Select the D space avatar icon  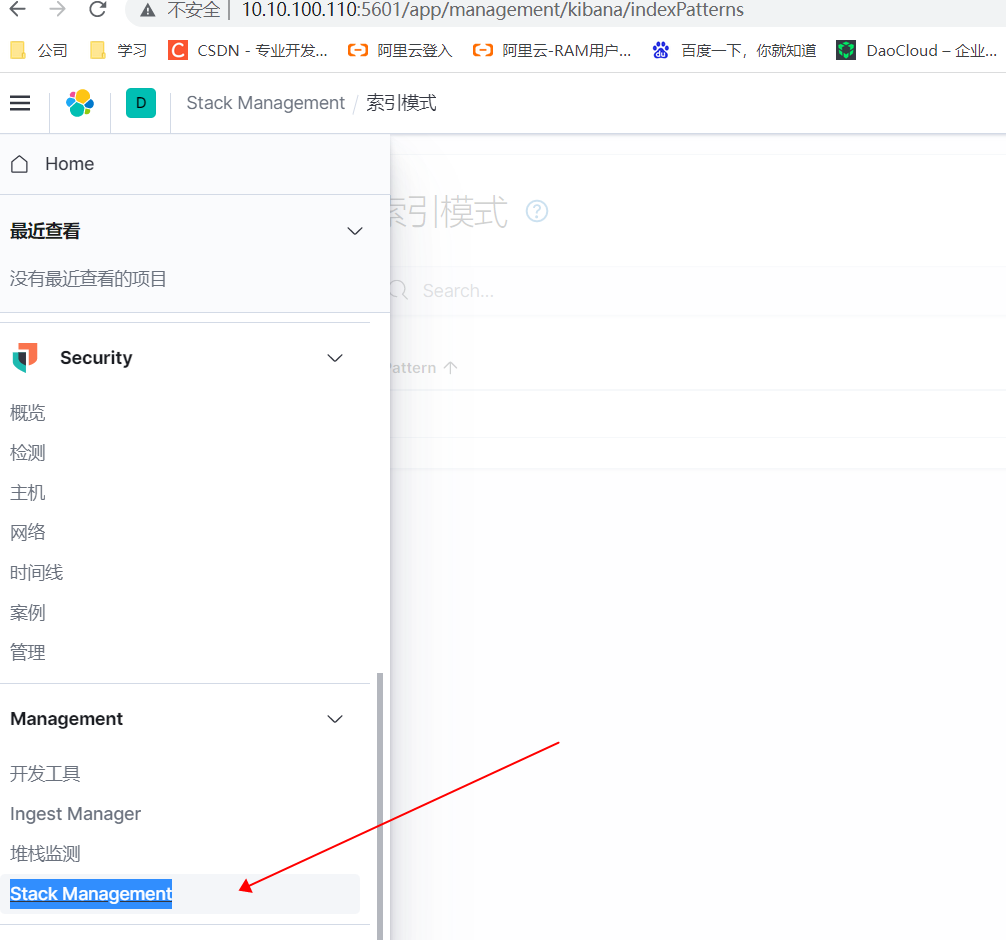point(140,102)
